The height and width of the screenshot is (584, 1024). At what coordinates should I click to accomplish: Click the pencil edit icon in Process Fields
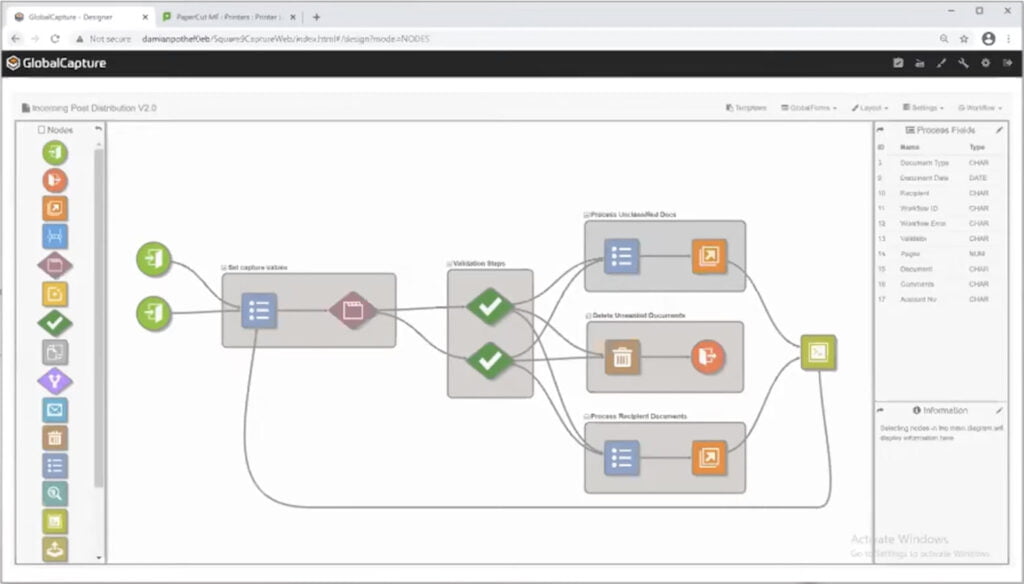999,130
